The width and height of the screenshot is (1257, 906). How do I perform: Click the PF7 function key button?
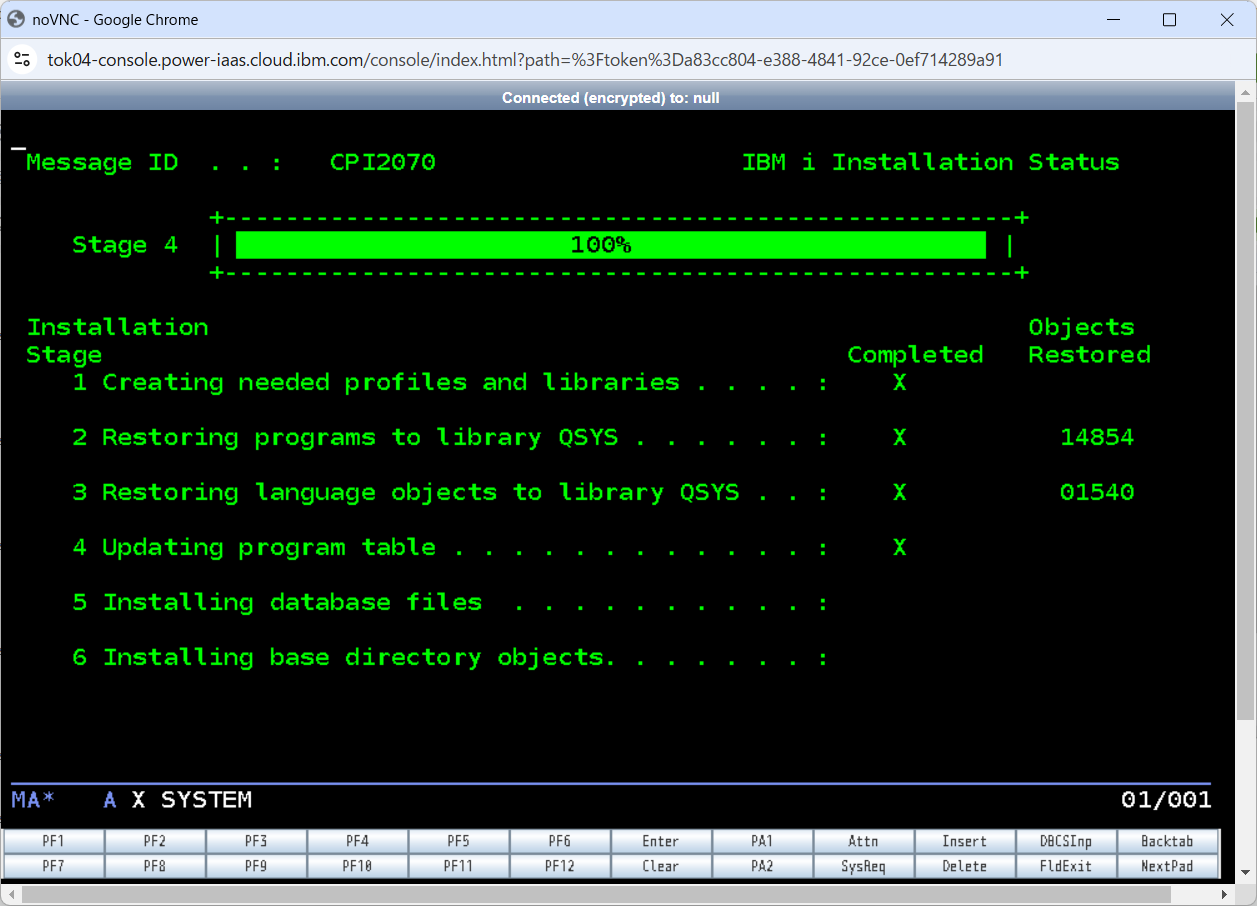(x=54, y=866)
